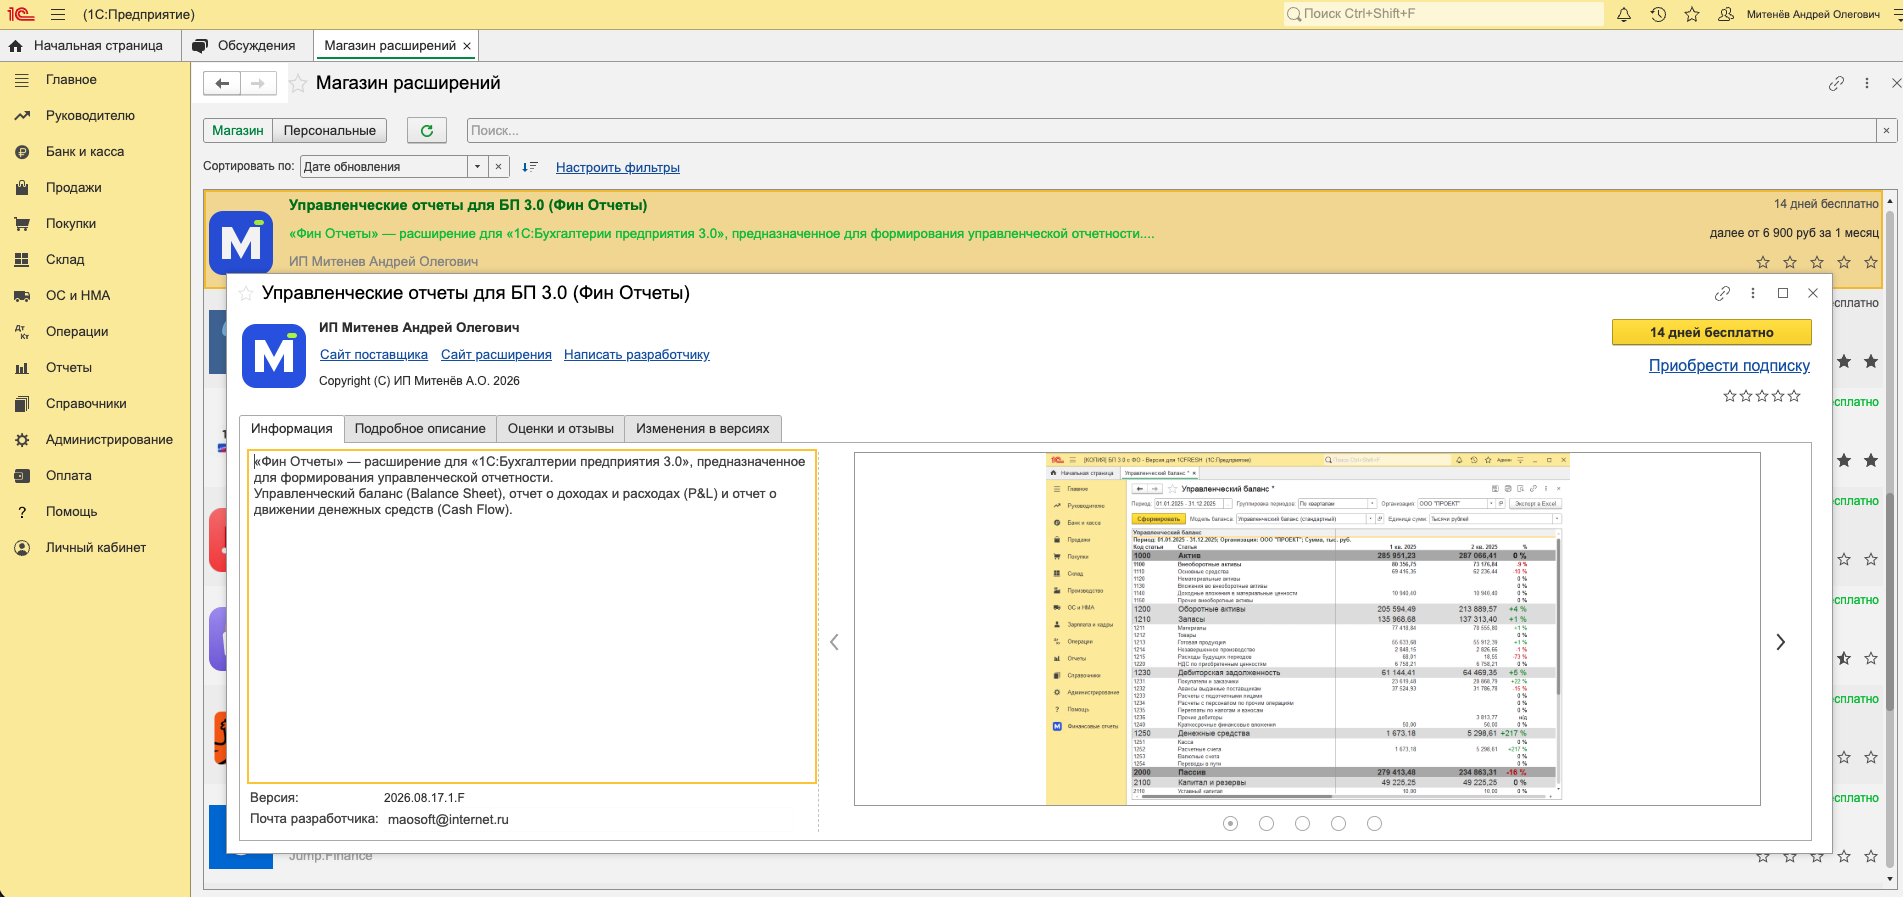Open the Информация tab in the dialog
This screenshot has width=1903, height=897.
coord(292,429)
